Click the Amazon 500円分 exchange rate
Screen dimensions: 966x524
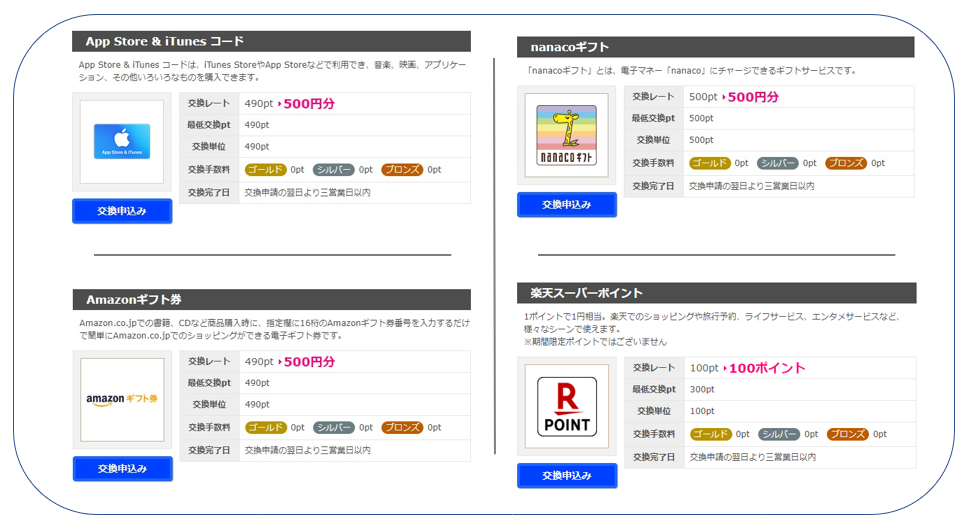[x=309, y=361]
